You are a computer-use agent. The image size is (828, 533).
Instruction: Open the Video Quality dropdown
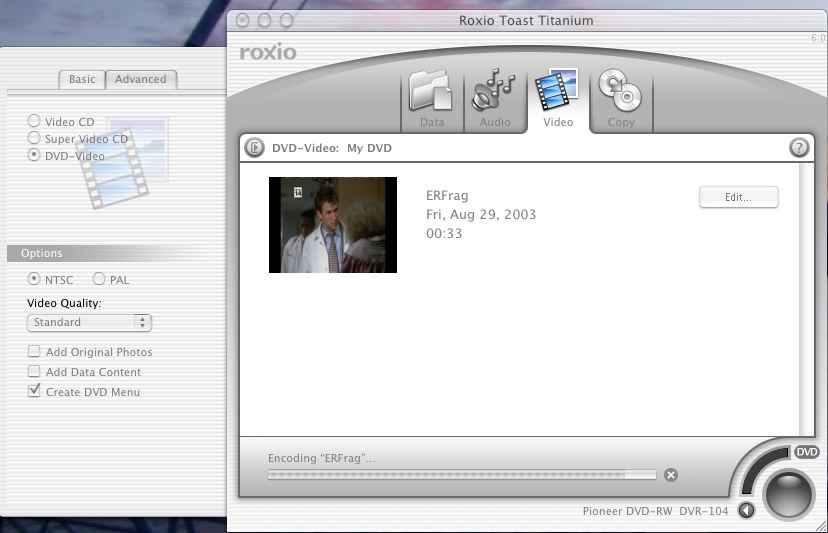click(x=89, y=322)
